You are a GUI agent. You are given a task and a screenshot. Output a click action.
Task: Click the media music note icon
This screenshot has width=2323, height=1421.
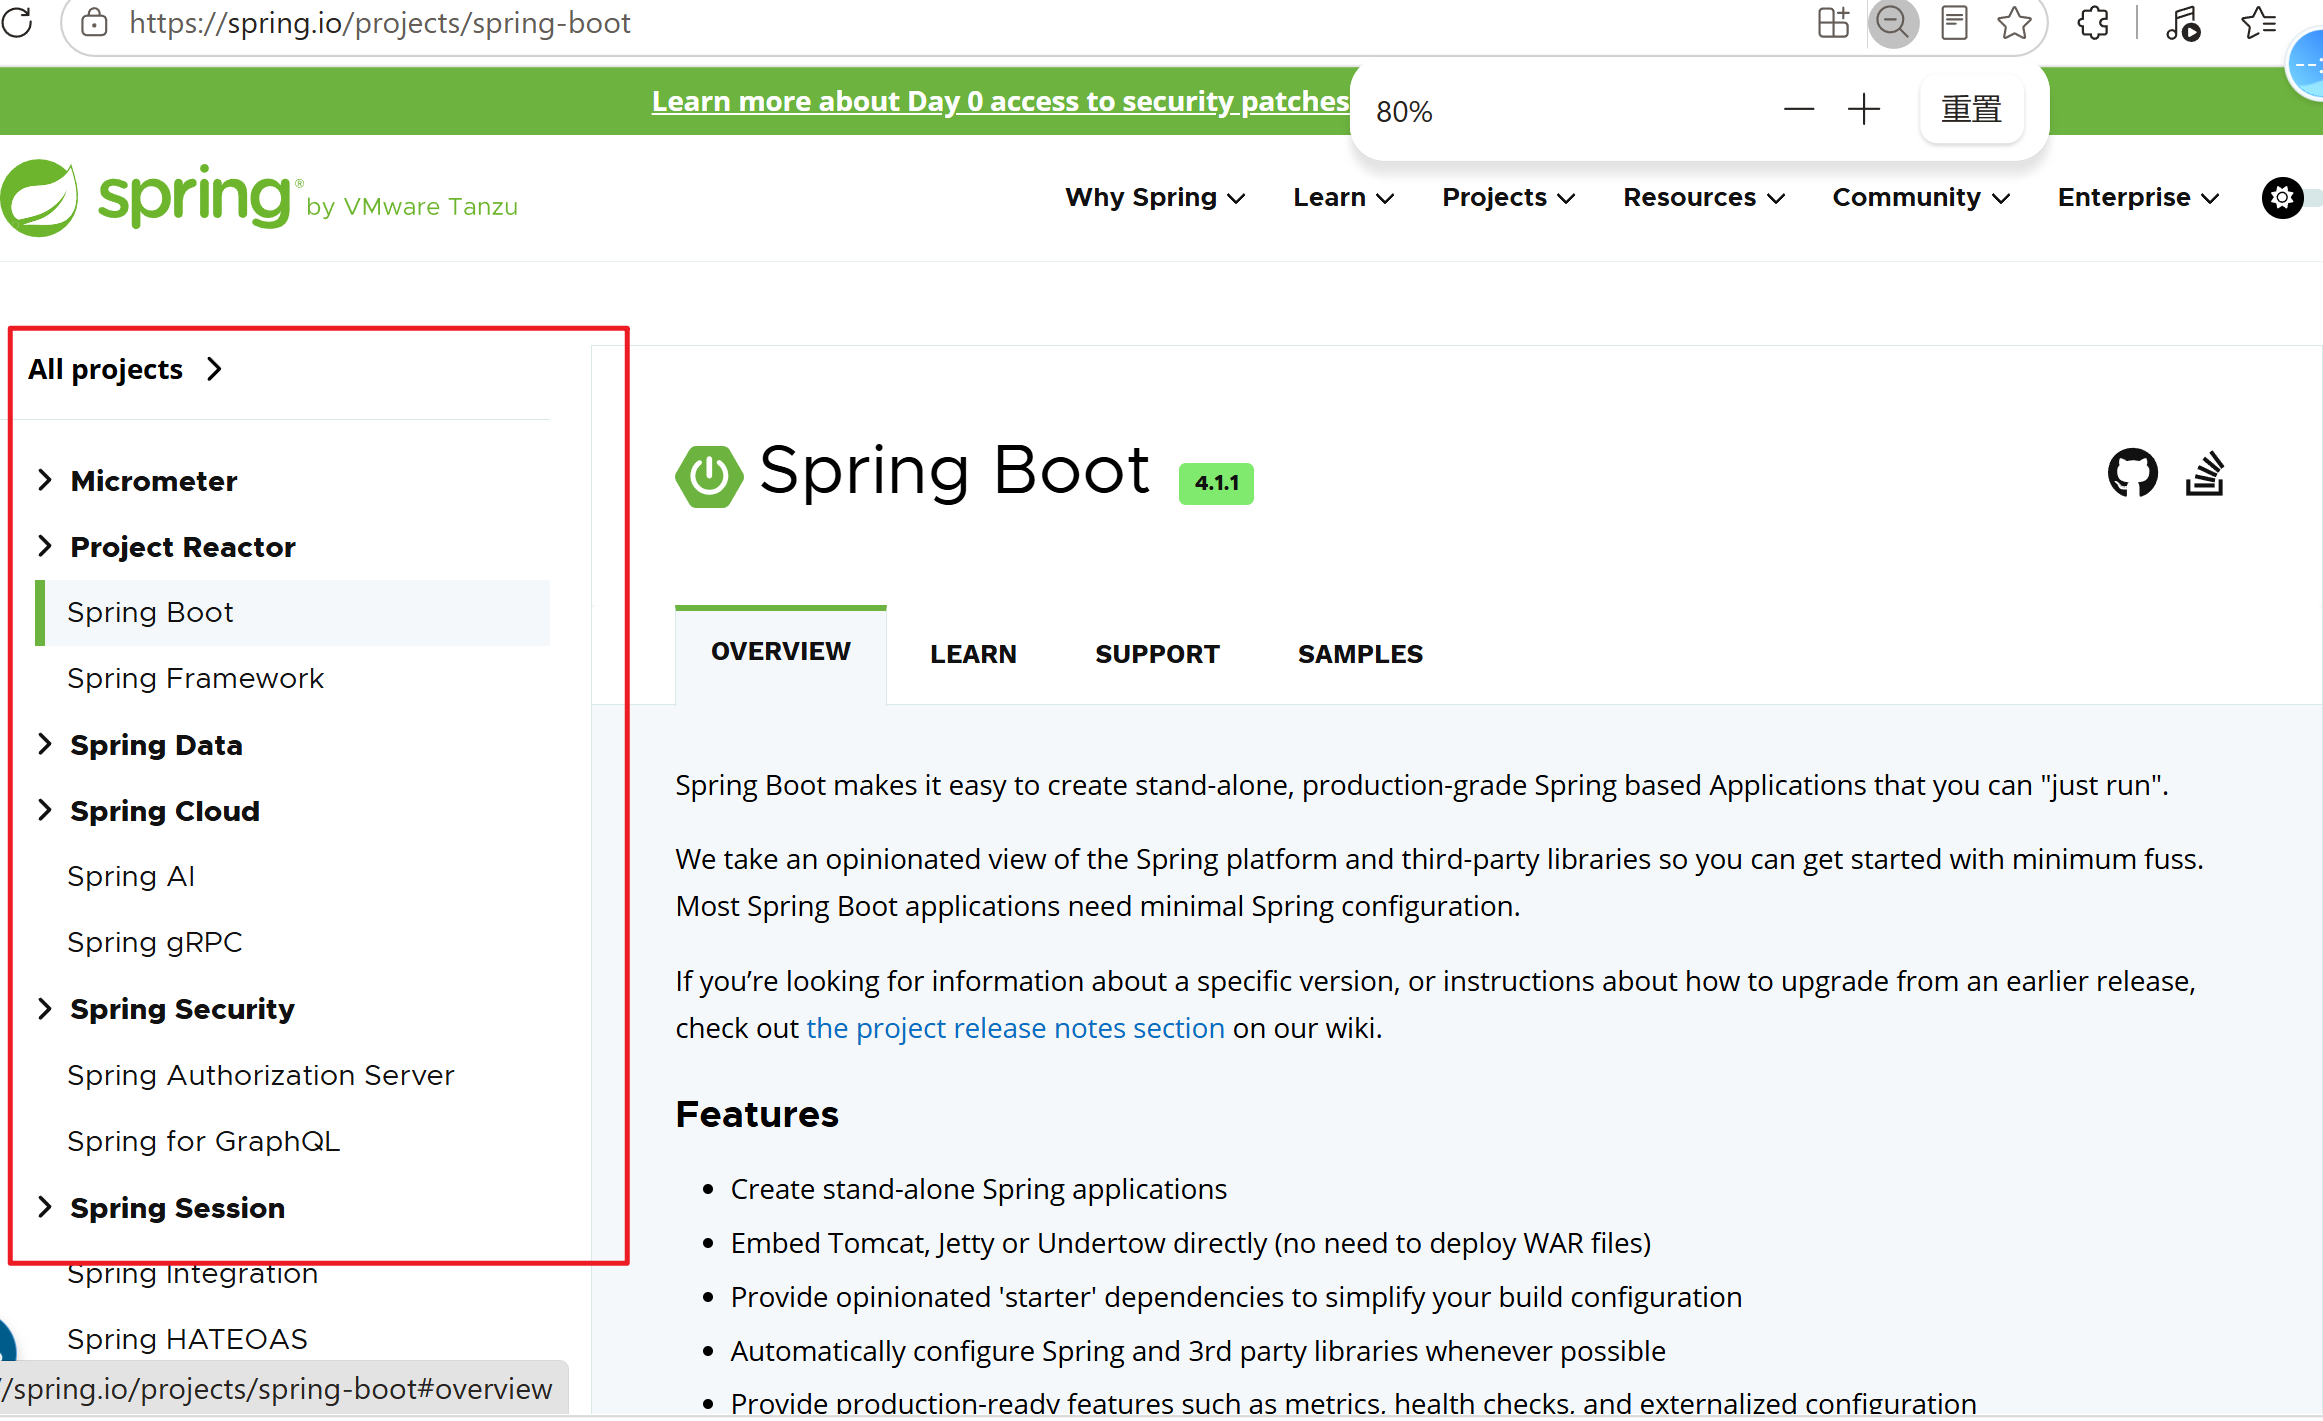pos(2182,23)
